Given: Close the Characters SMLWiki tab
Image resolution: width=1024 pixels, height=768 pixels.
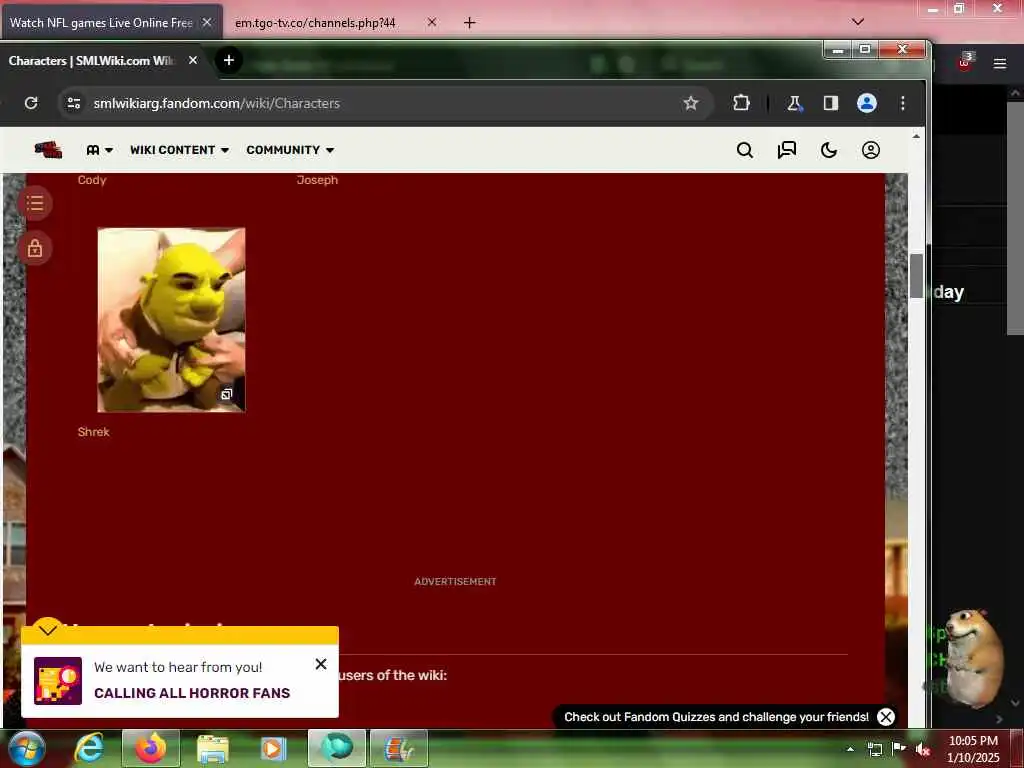Looking at the screenshot, I should click(193, 60).
